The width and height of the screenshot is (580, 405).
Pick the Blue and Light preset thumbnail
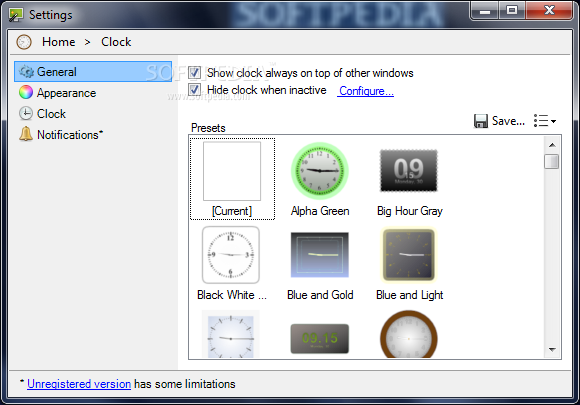[x=409, y=255]
